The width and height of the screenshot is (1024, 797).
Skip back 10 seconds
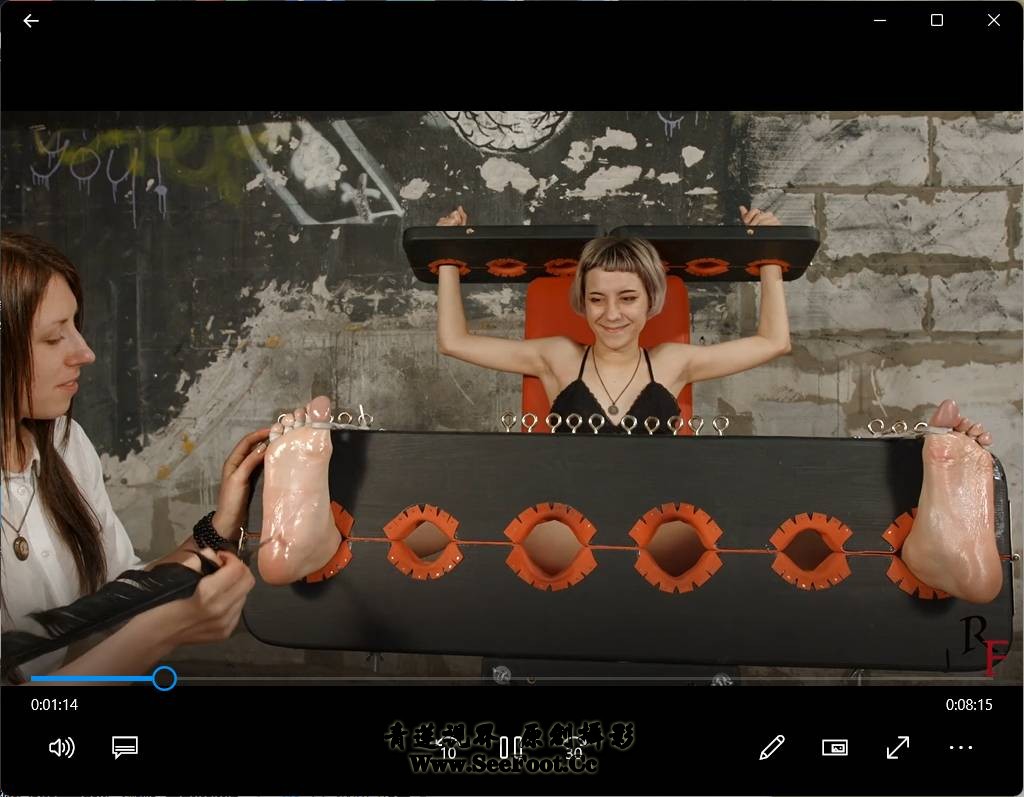click(x=447, y=747)
